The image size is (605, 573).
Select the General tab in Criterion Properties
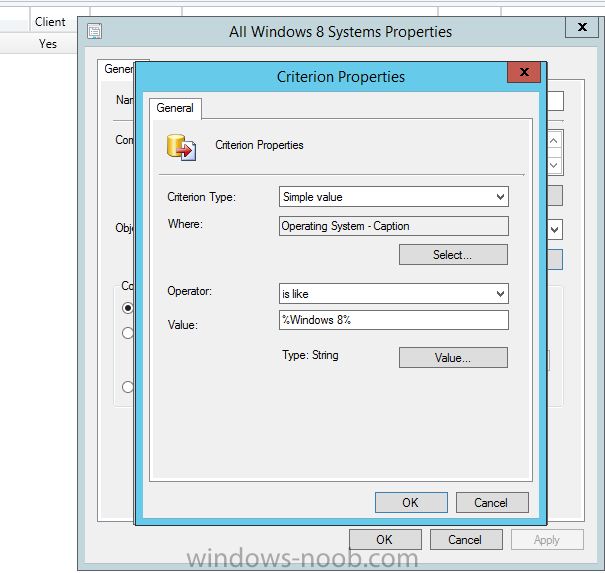175,108
